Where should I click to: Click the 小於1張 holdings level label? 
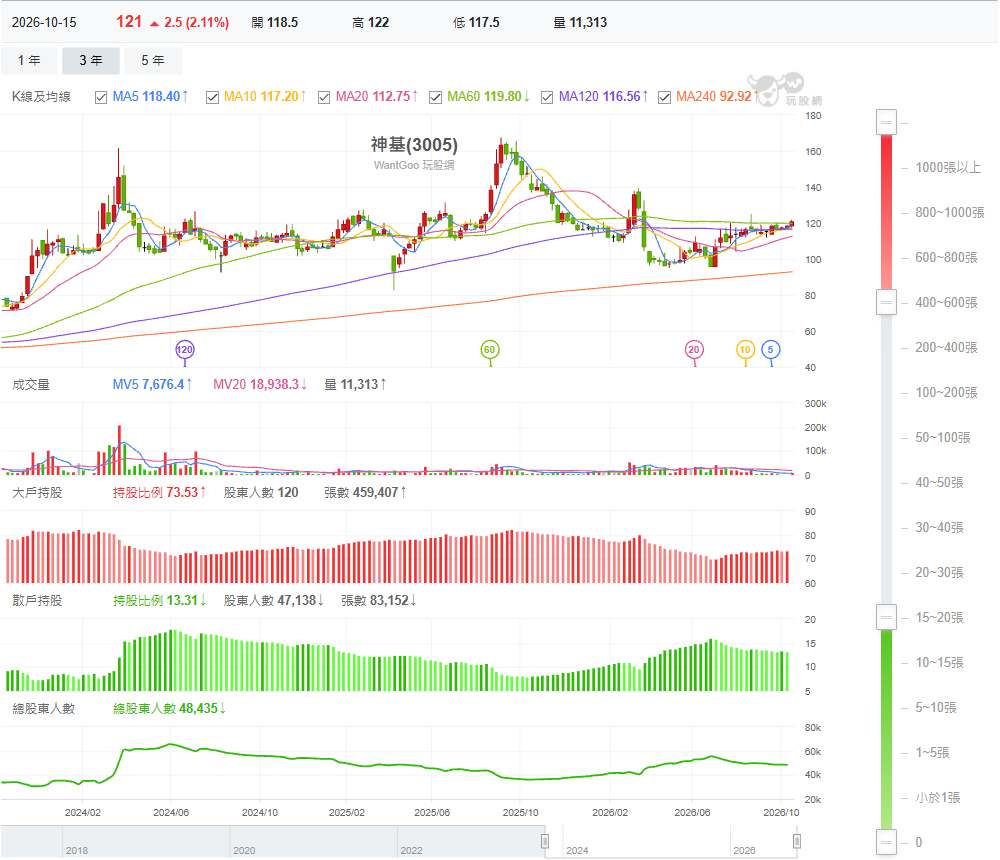click(938, 797)
